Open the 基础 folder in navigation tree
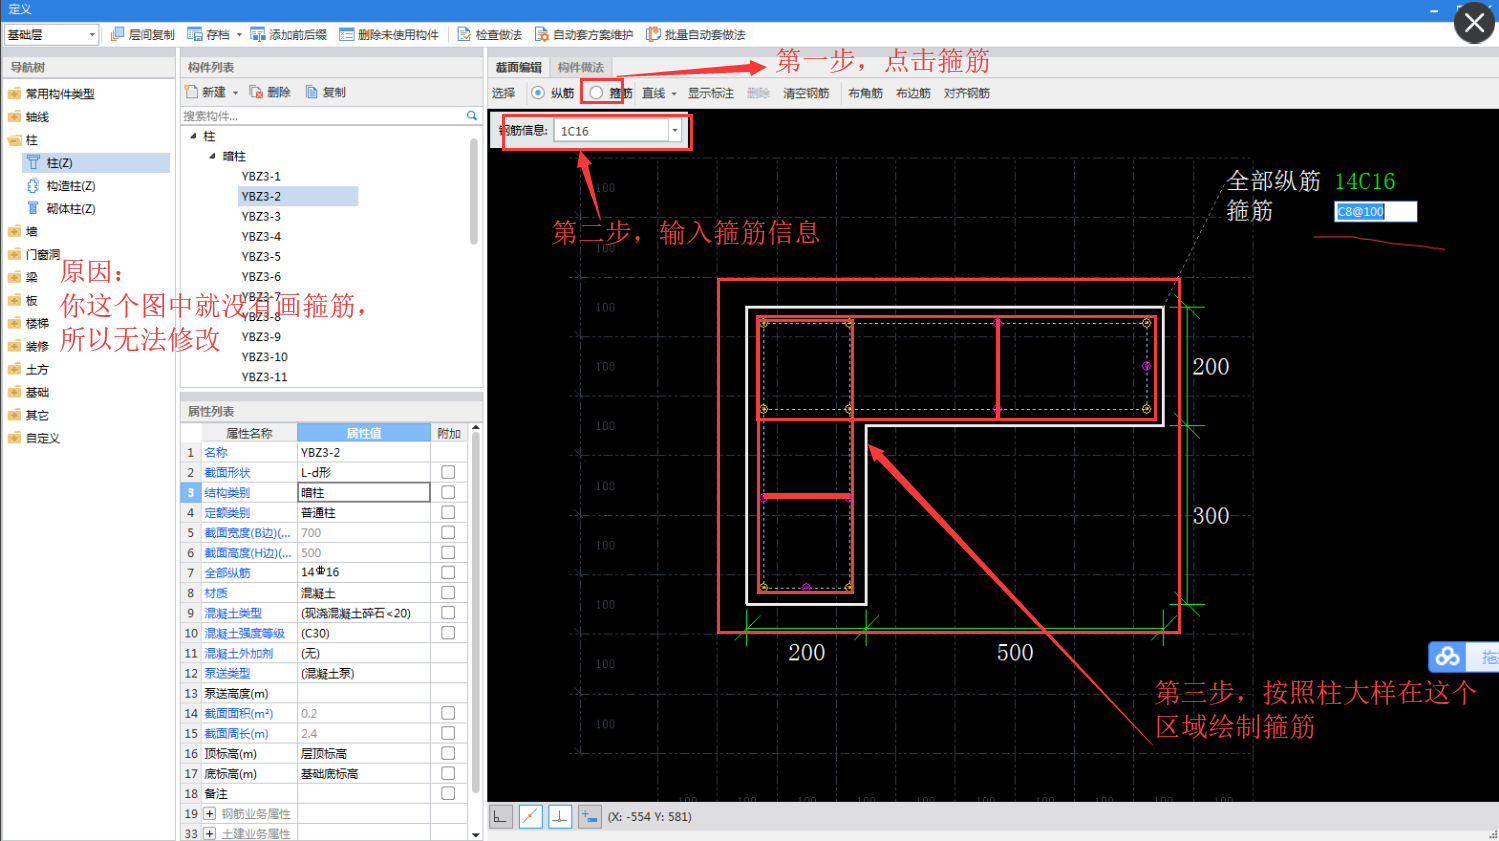This screenshot has height=841, width=1499. (x=14, y=392)
